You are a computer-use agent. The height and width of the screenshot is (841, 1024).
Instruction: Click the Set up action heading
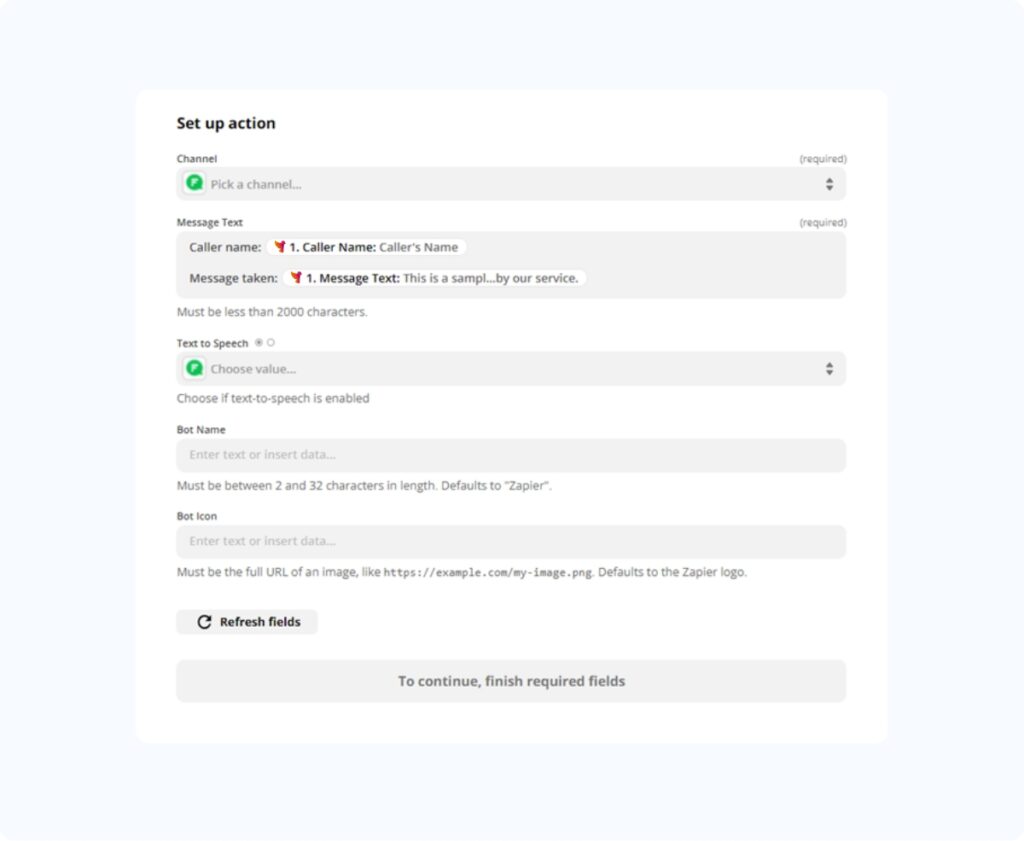click(225, 123)
